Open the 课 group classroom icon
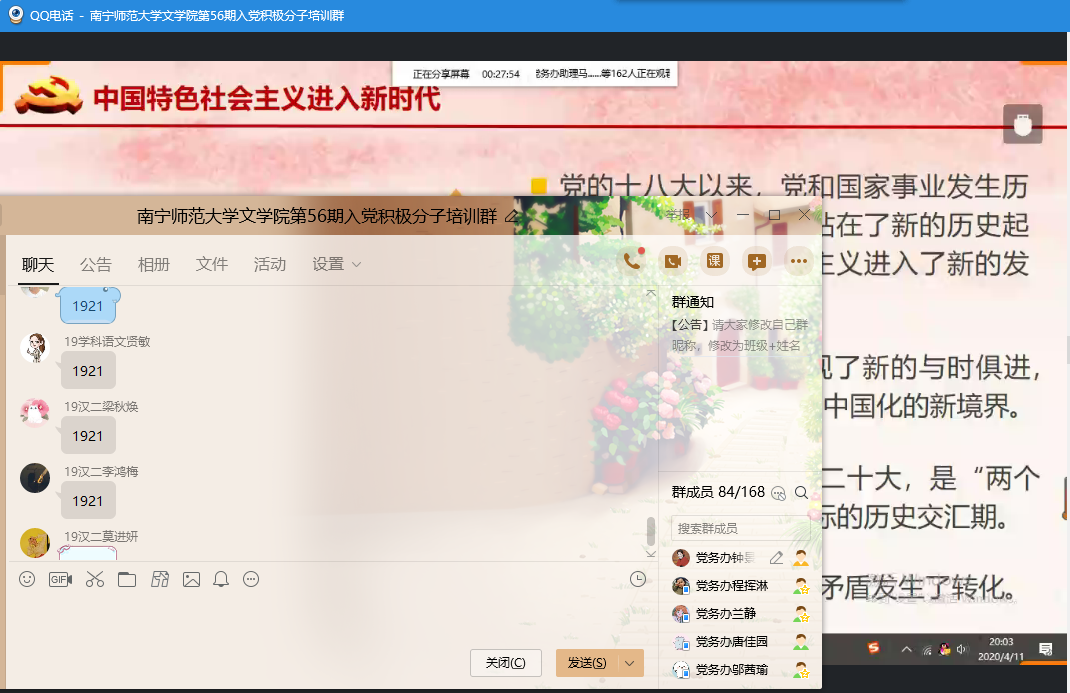This screenshot has width=1070, height=693. [714, 261]
